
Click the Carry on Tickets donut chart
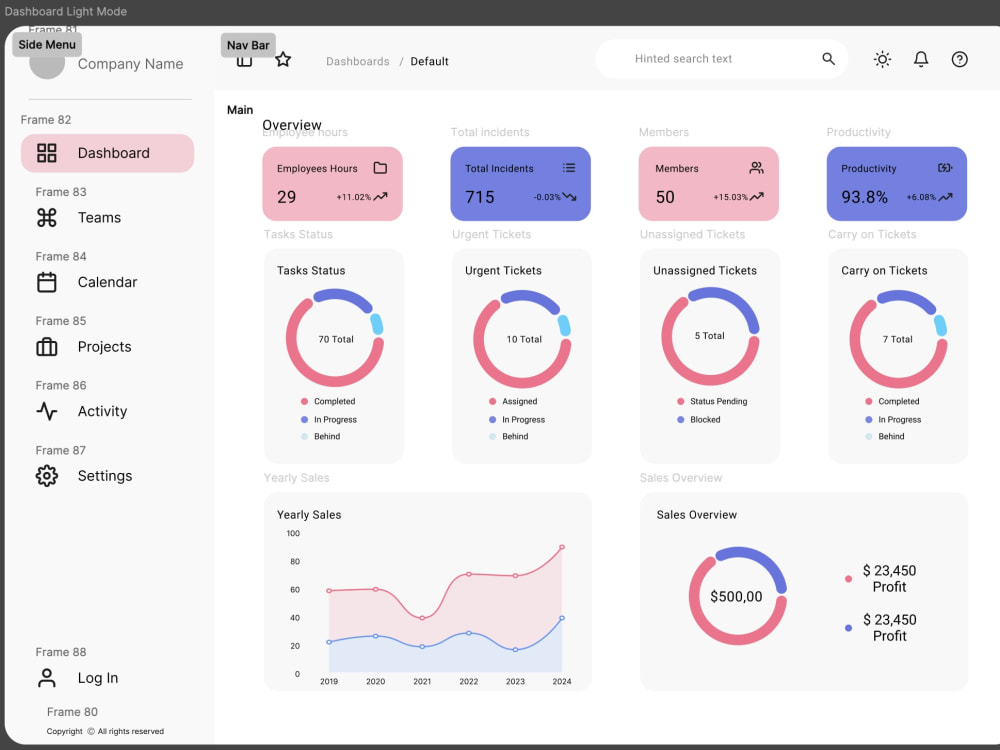pos(899,339)
